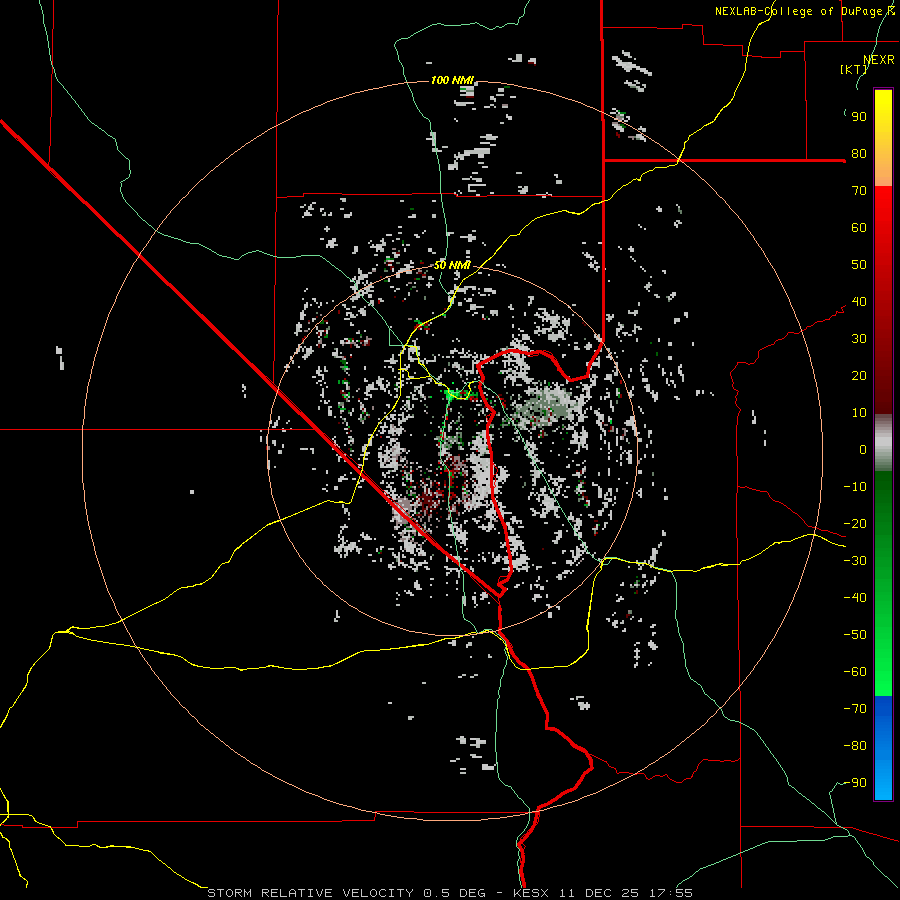Click the 90 value on the velocity scale
The image size is (900, 900).
[x=859, y=117]
